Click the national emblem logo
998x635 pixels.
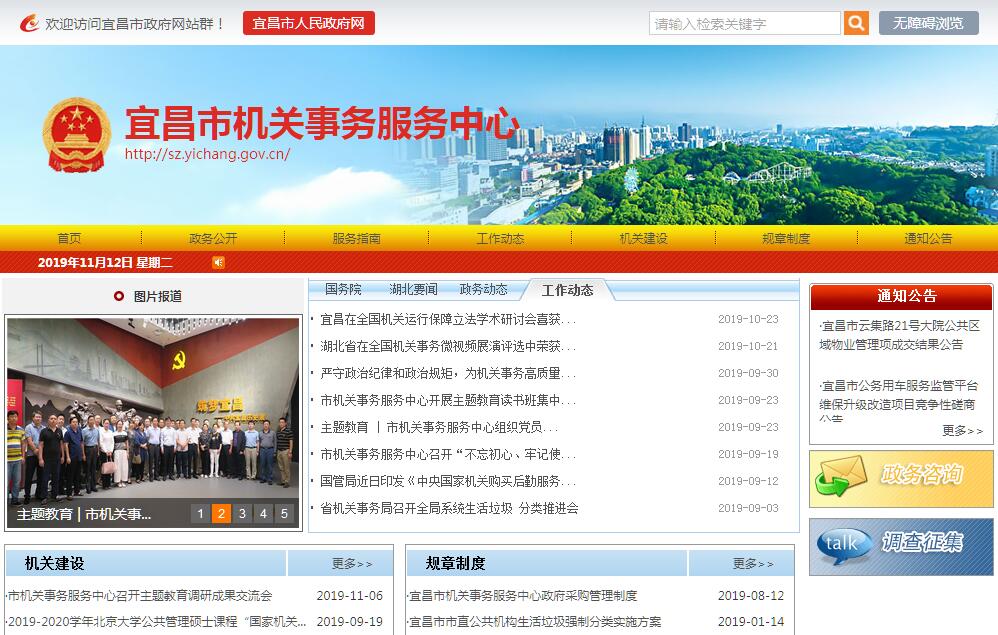coord(77,136)
